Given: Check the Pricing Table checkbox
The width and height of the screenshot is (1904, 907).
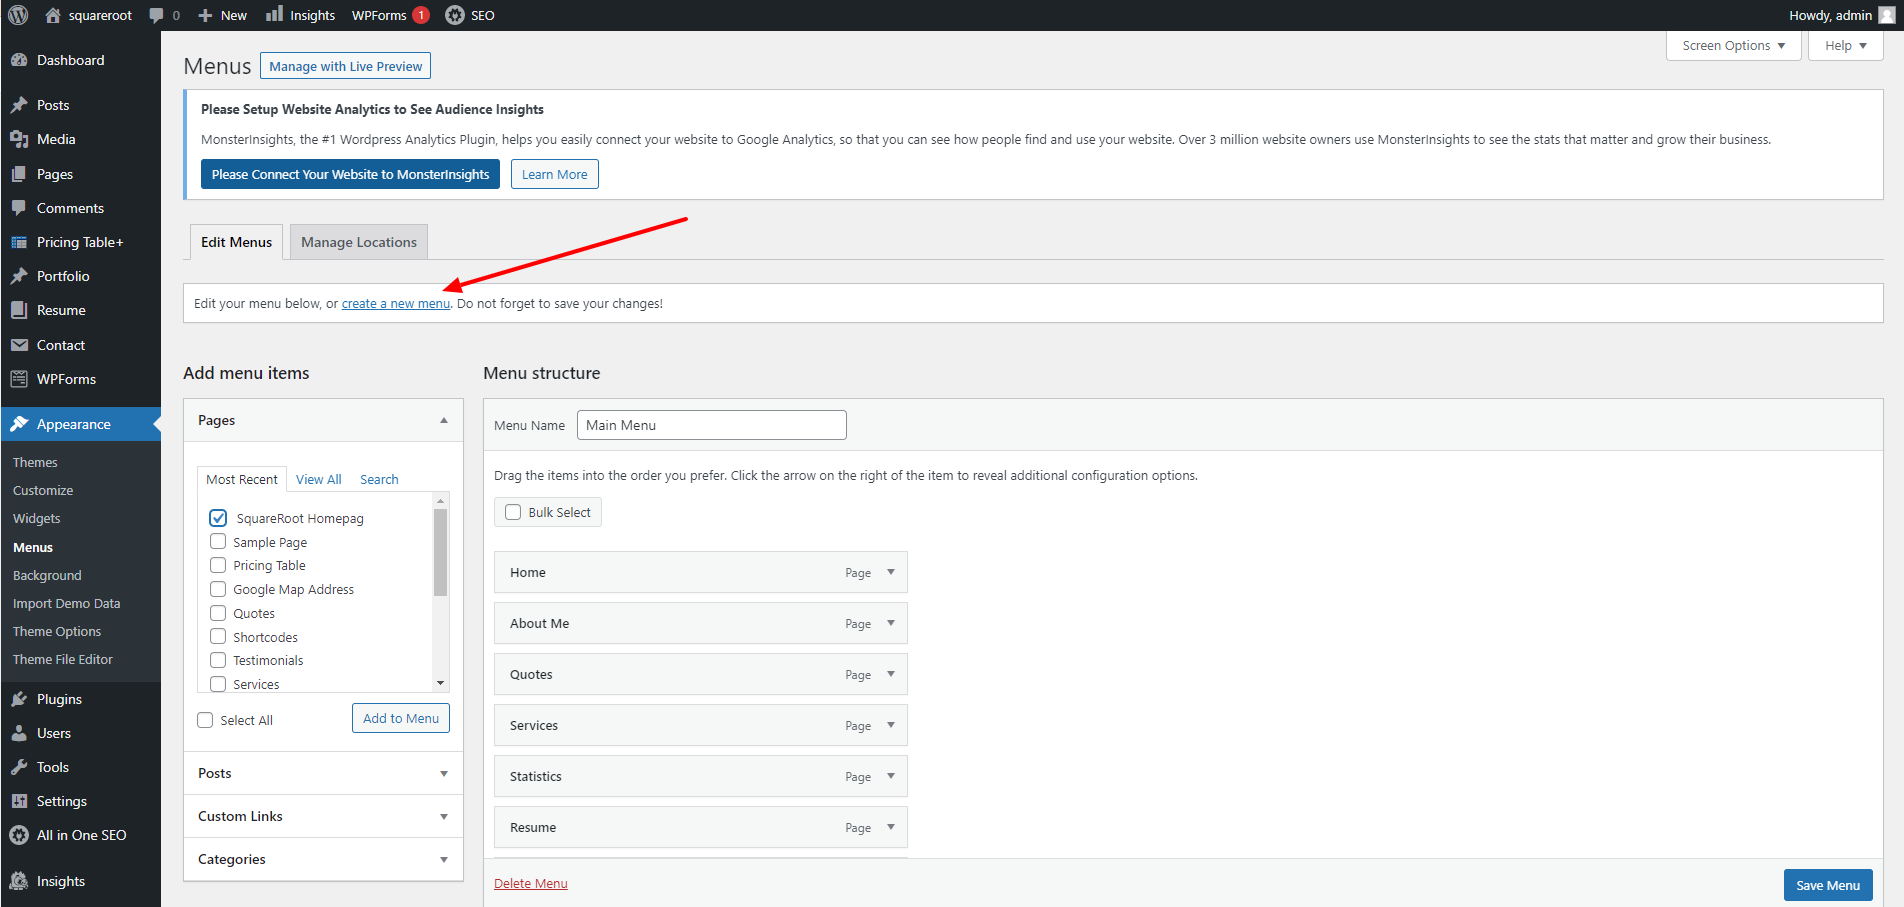Looking at the screenshot, I should tap(218, 565).
